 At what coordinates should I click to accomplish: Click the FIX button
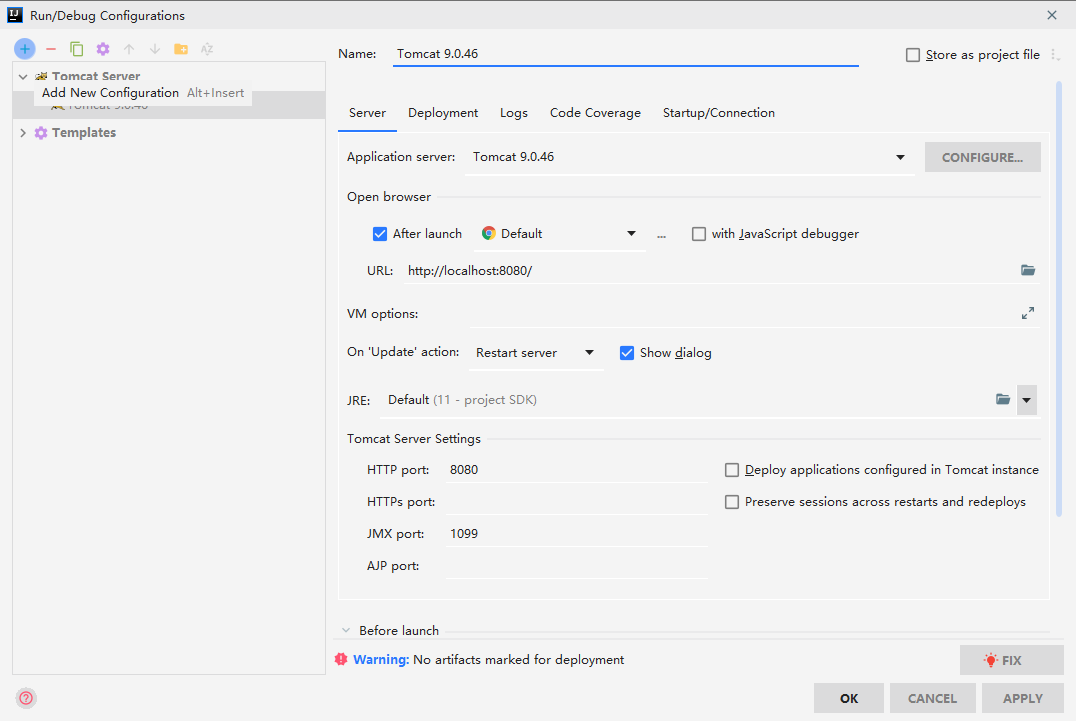pos(1011,660)
